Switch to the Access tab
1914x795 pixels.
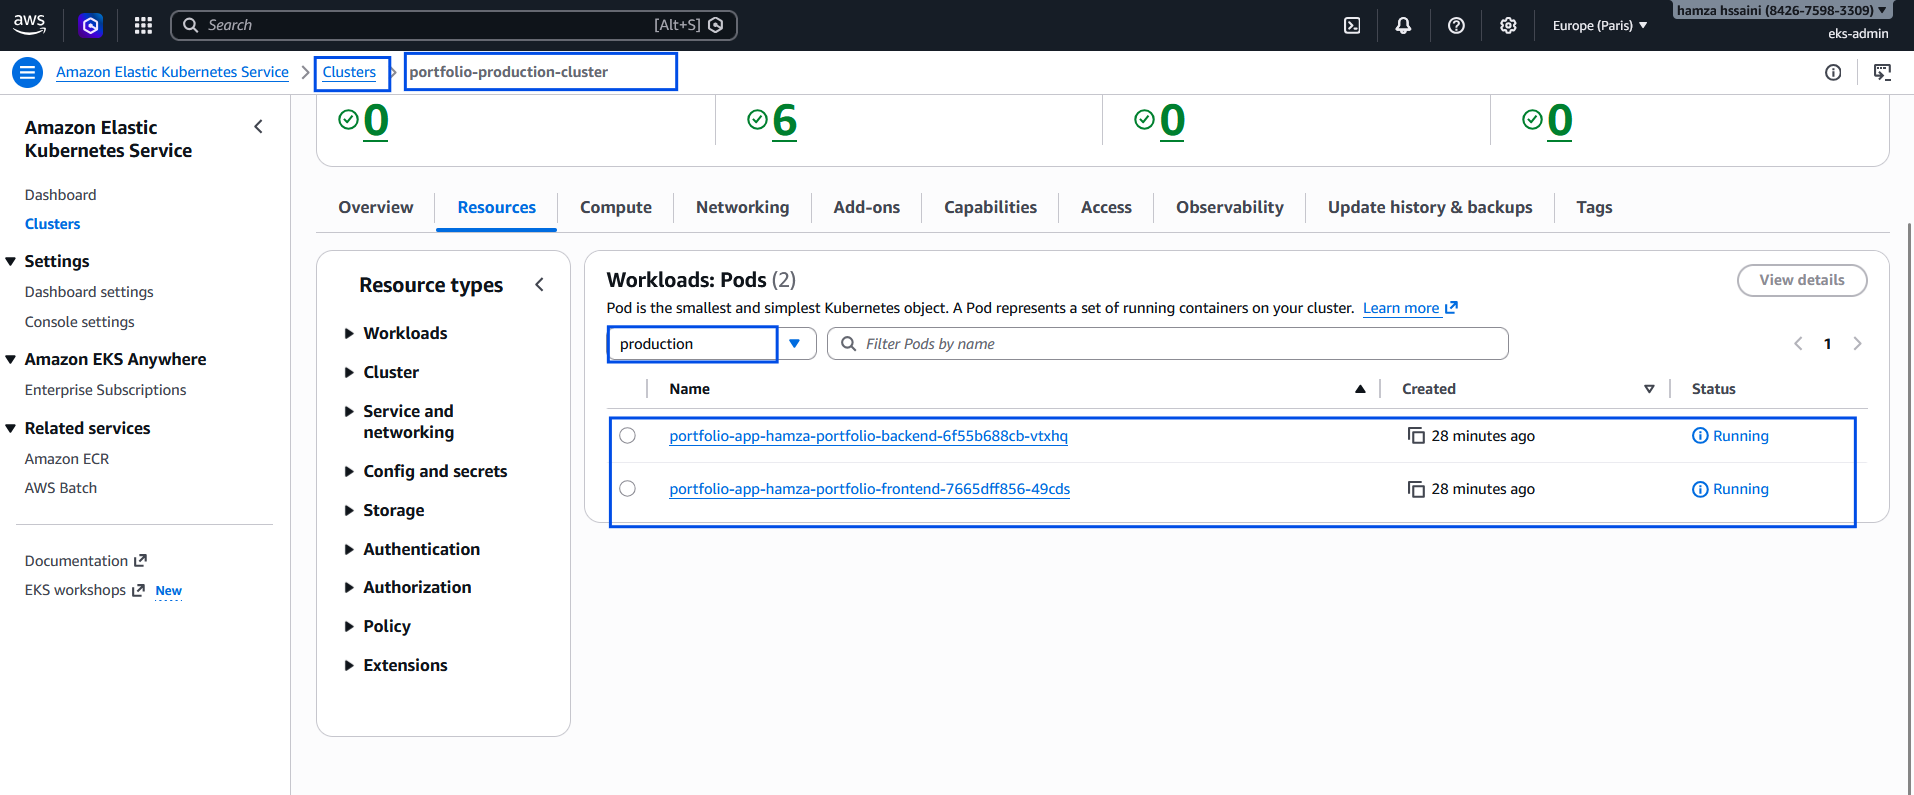point(1107,207)
